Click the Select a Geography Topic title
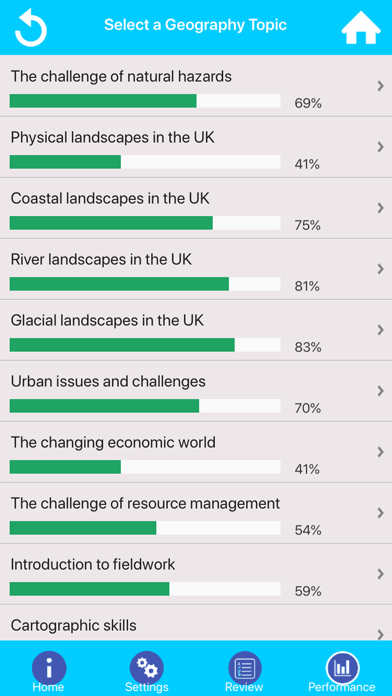The image size is (392, 696). pos(195,25)
